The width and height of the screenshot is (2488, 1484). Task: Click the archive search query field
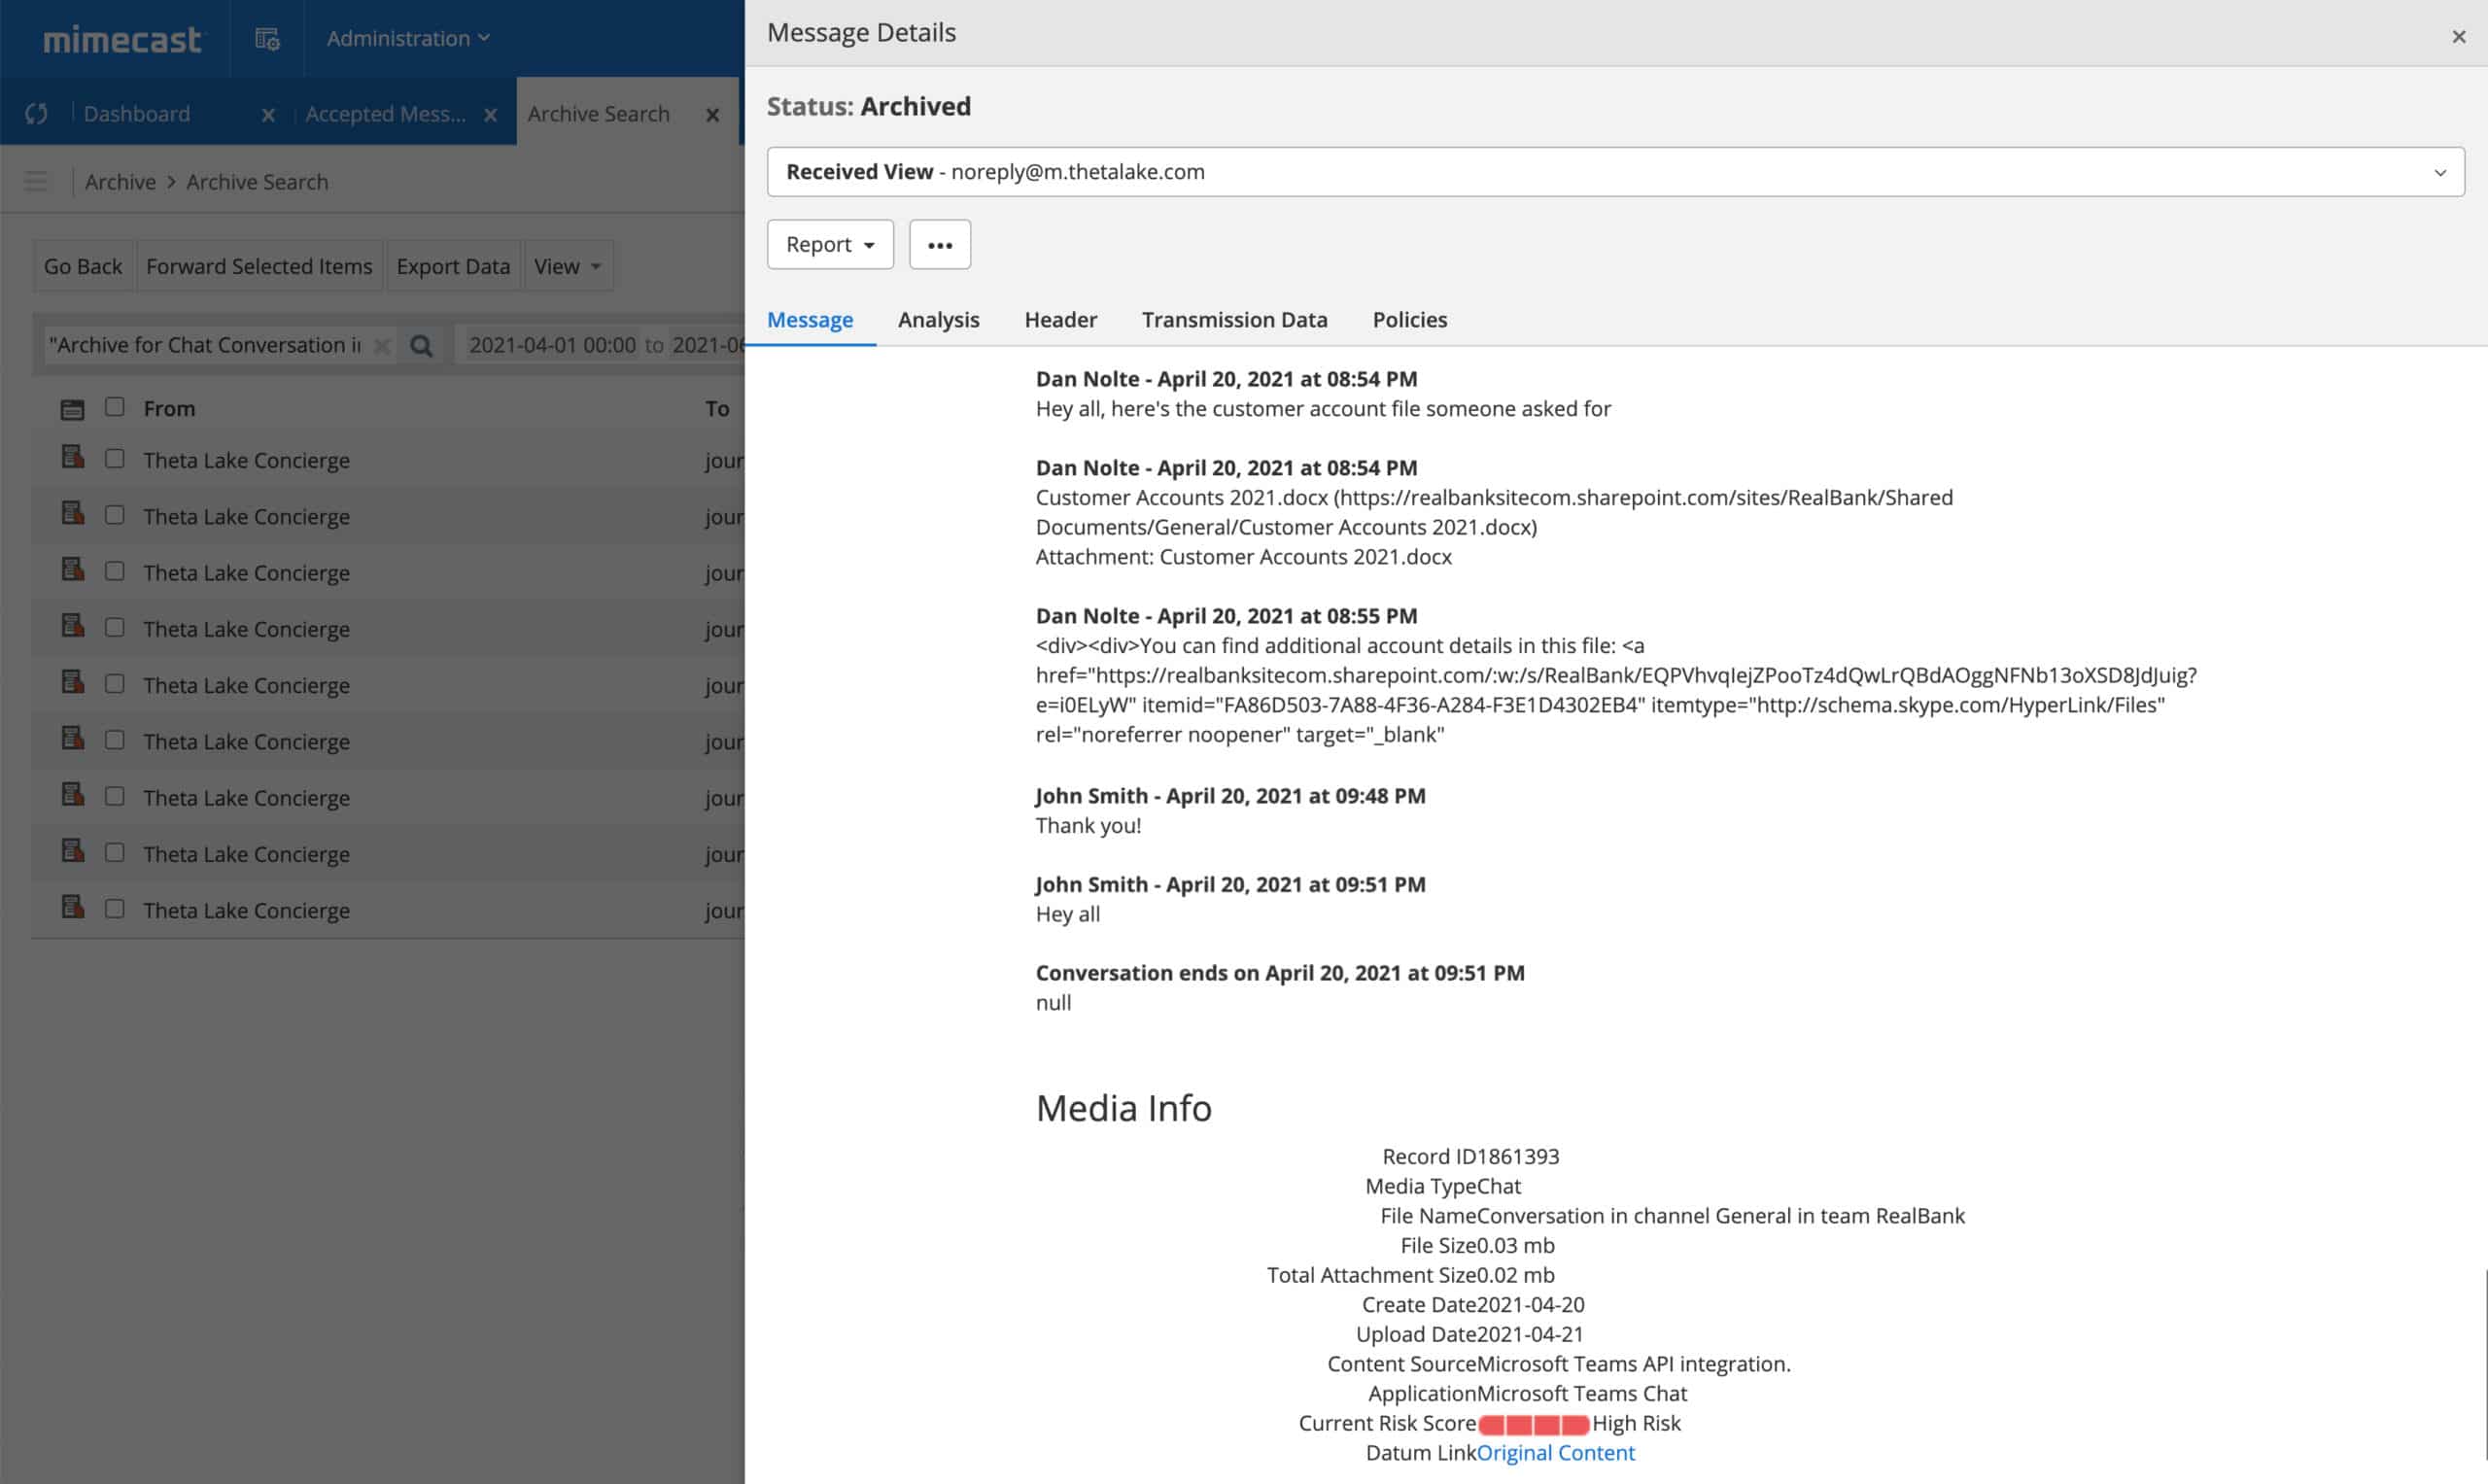[206, 346]
